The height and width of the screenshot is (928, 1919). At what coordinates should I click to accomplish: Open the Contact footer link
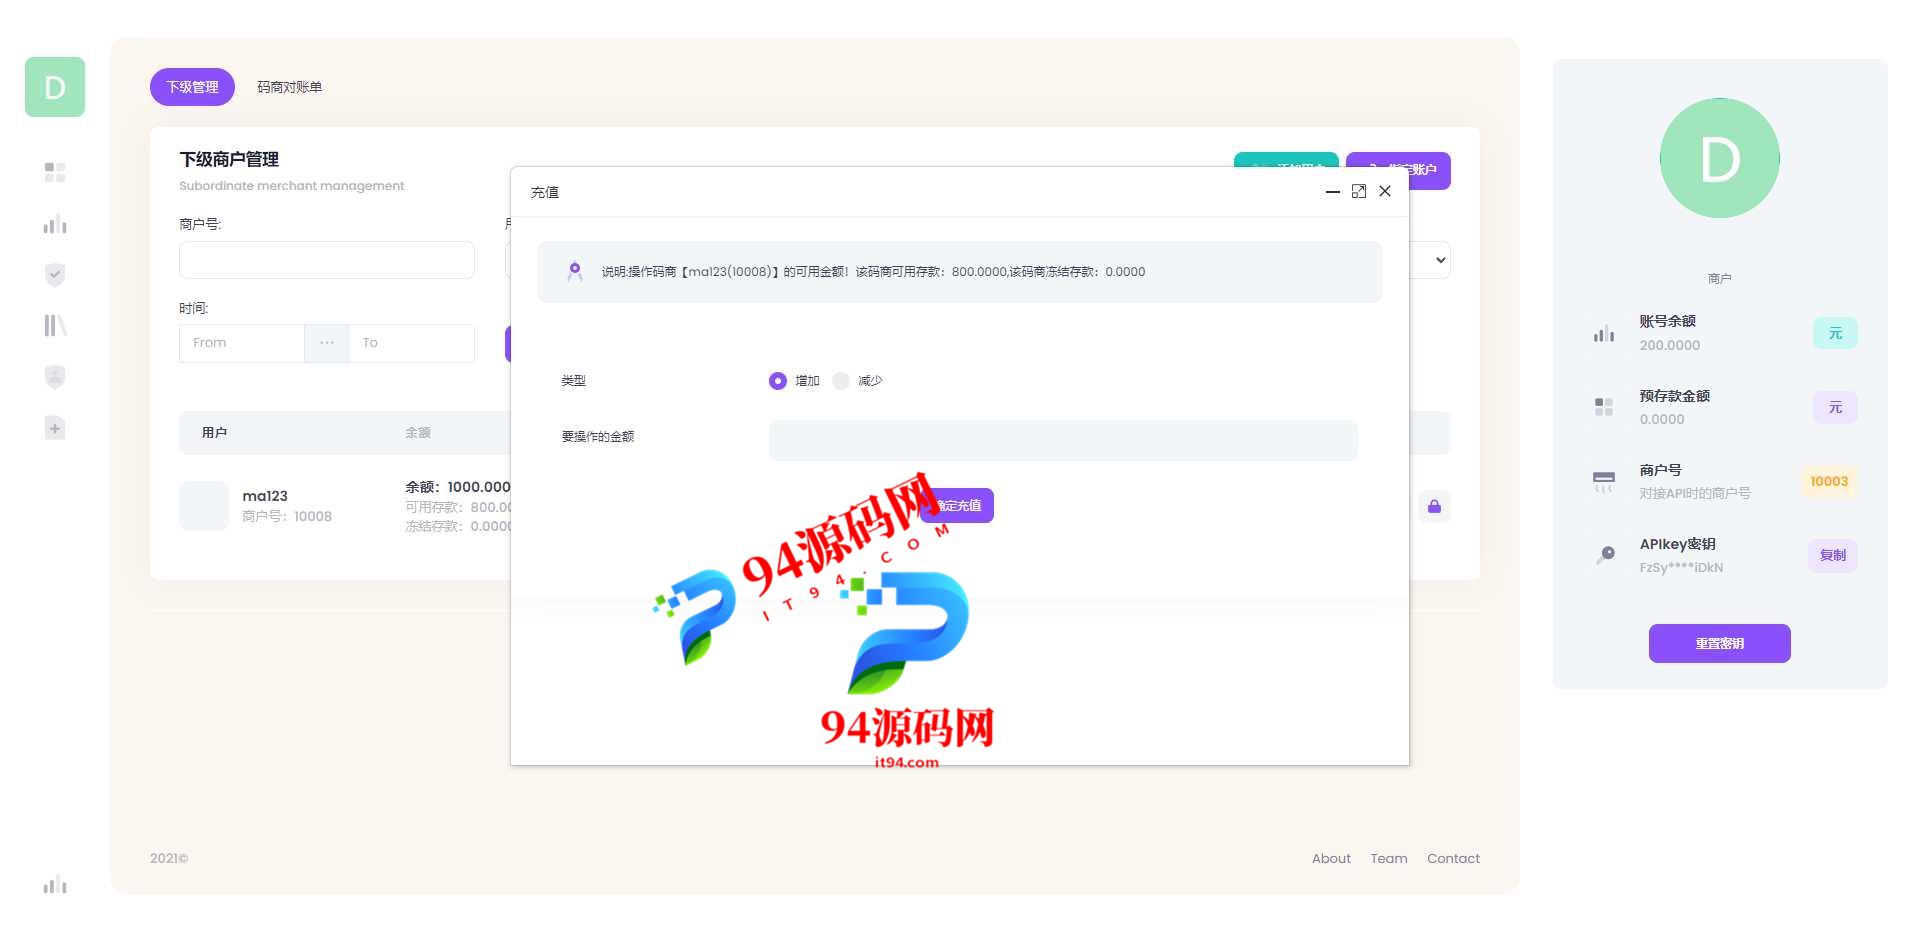pos(1453,858)
